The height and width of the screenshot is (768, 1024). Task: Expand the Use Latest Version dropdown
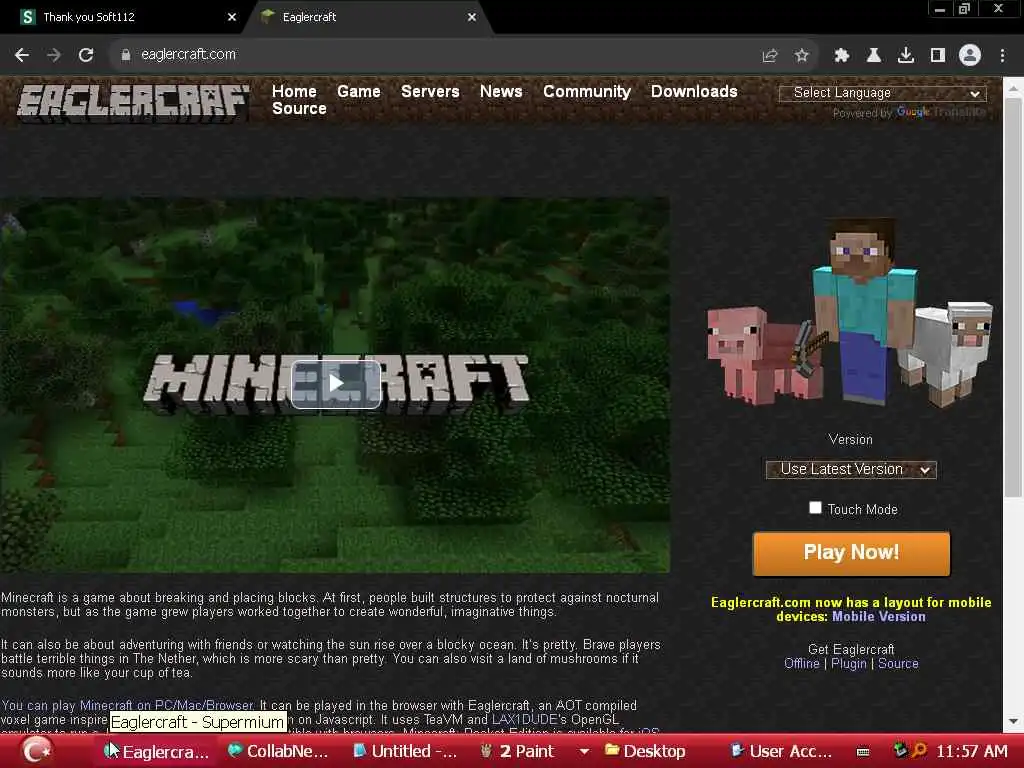point(851,470)
